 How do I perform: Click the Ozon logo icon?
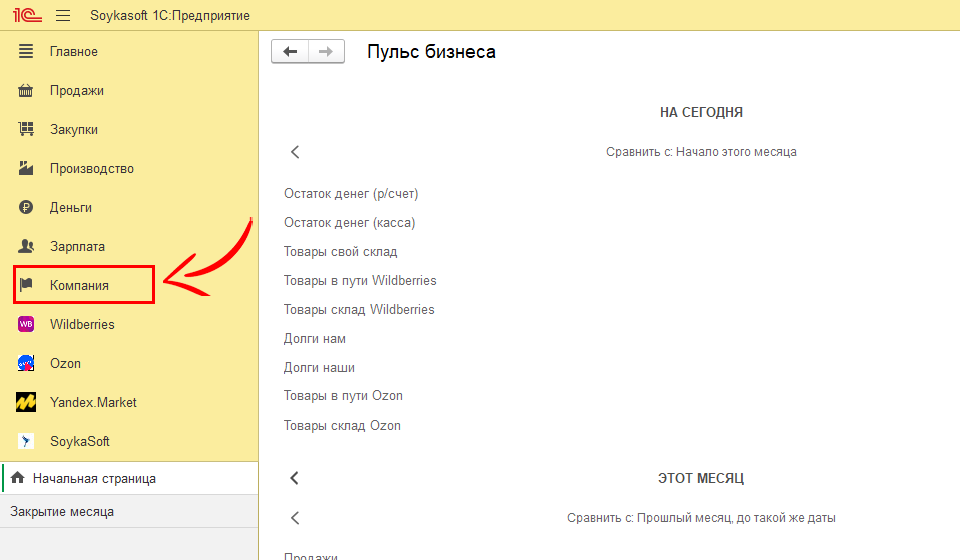click(x=27, y=364)
